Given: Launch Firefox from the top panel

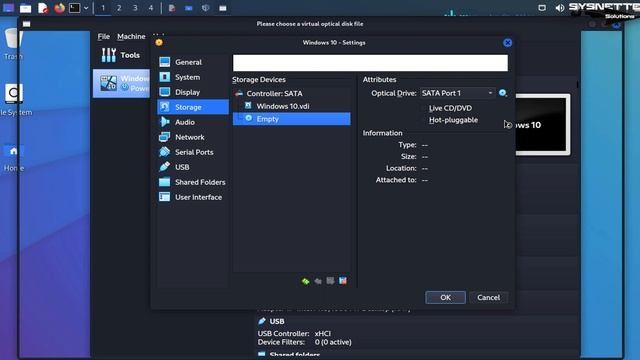Looking at the screenshot, I should coord(60,8).
